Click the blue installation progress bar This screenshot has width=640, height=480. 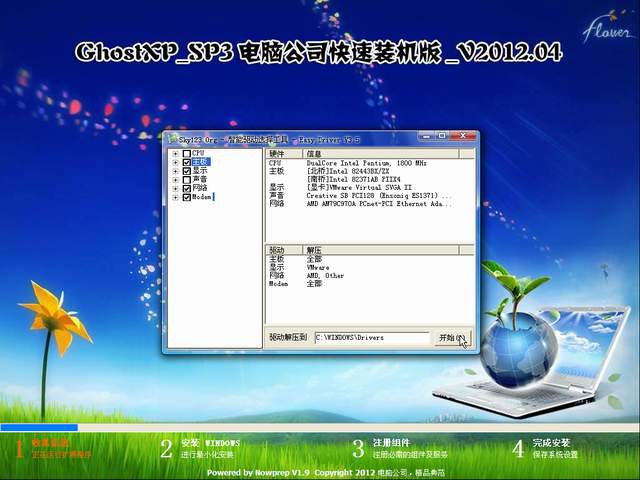(x=40, y=426)
